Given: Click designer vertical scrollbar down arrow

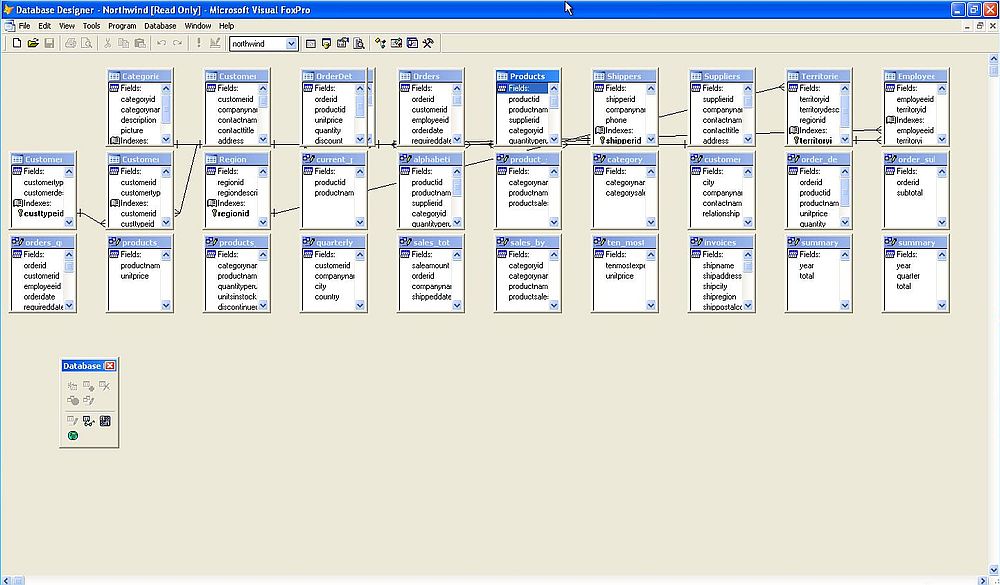Looking at the screenshot, I should point(994,570).
